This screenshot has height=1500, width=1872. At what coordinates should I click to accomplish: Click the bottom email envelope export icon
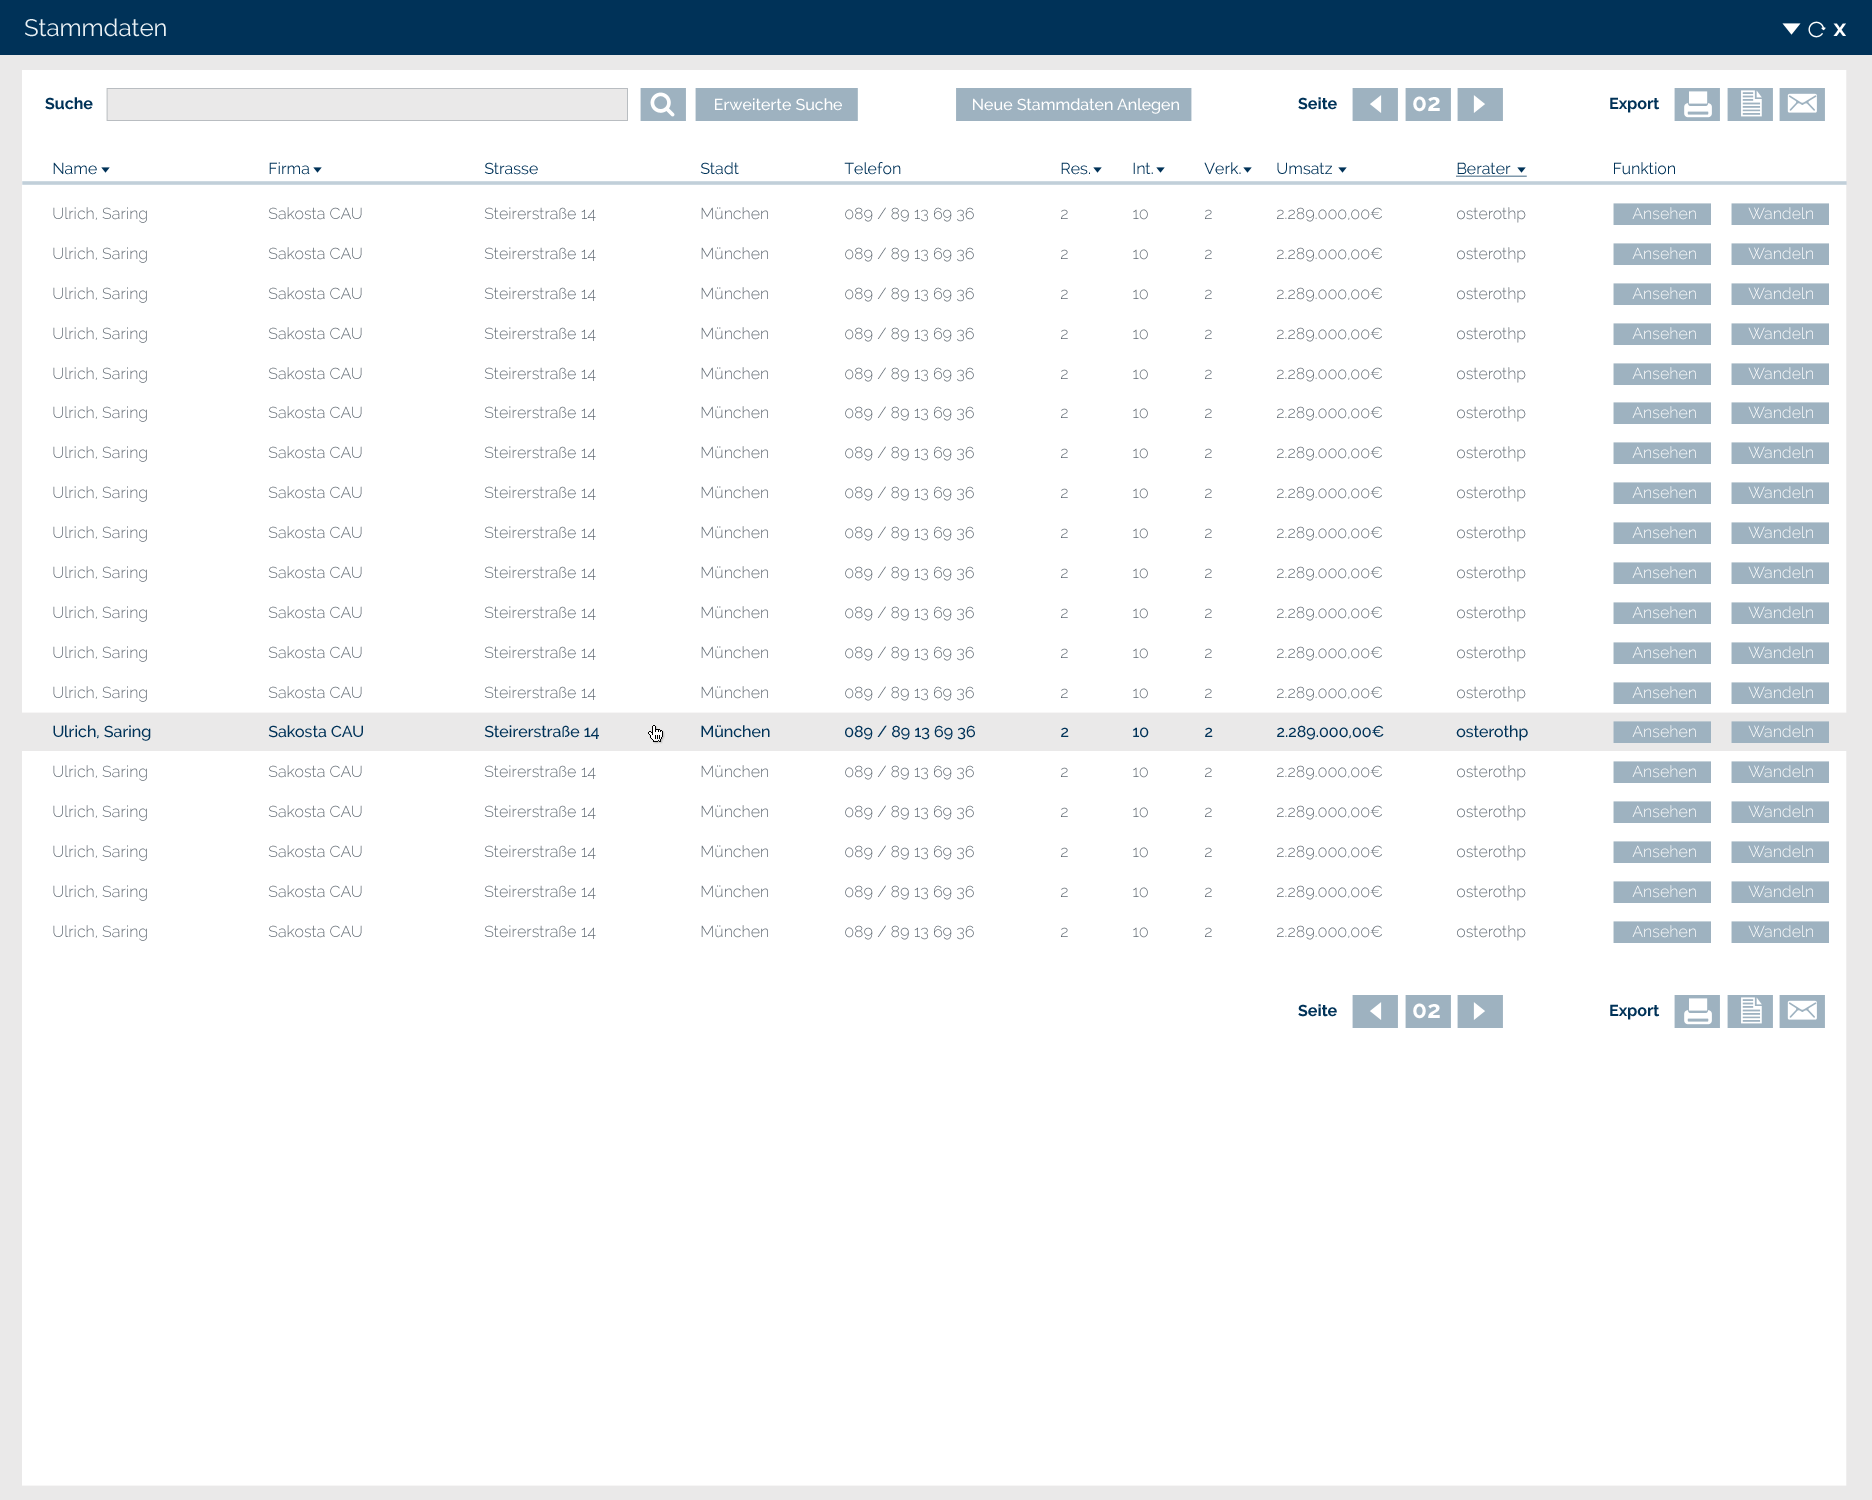coord(1802,1011)
